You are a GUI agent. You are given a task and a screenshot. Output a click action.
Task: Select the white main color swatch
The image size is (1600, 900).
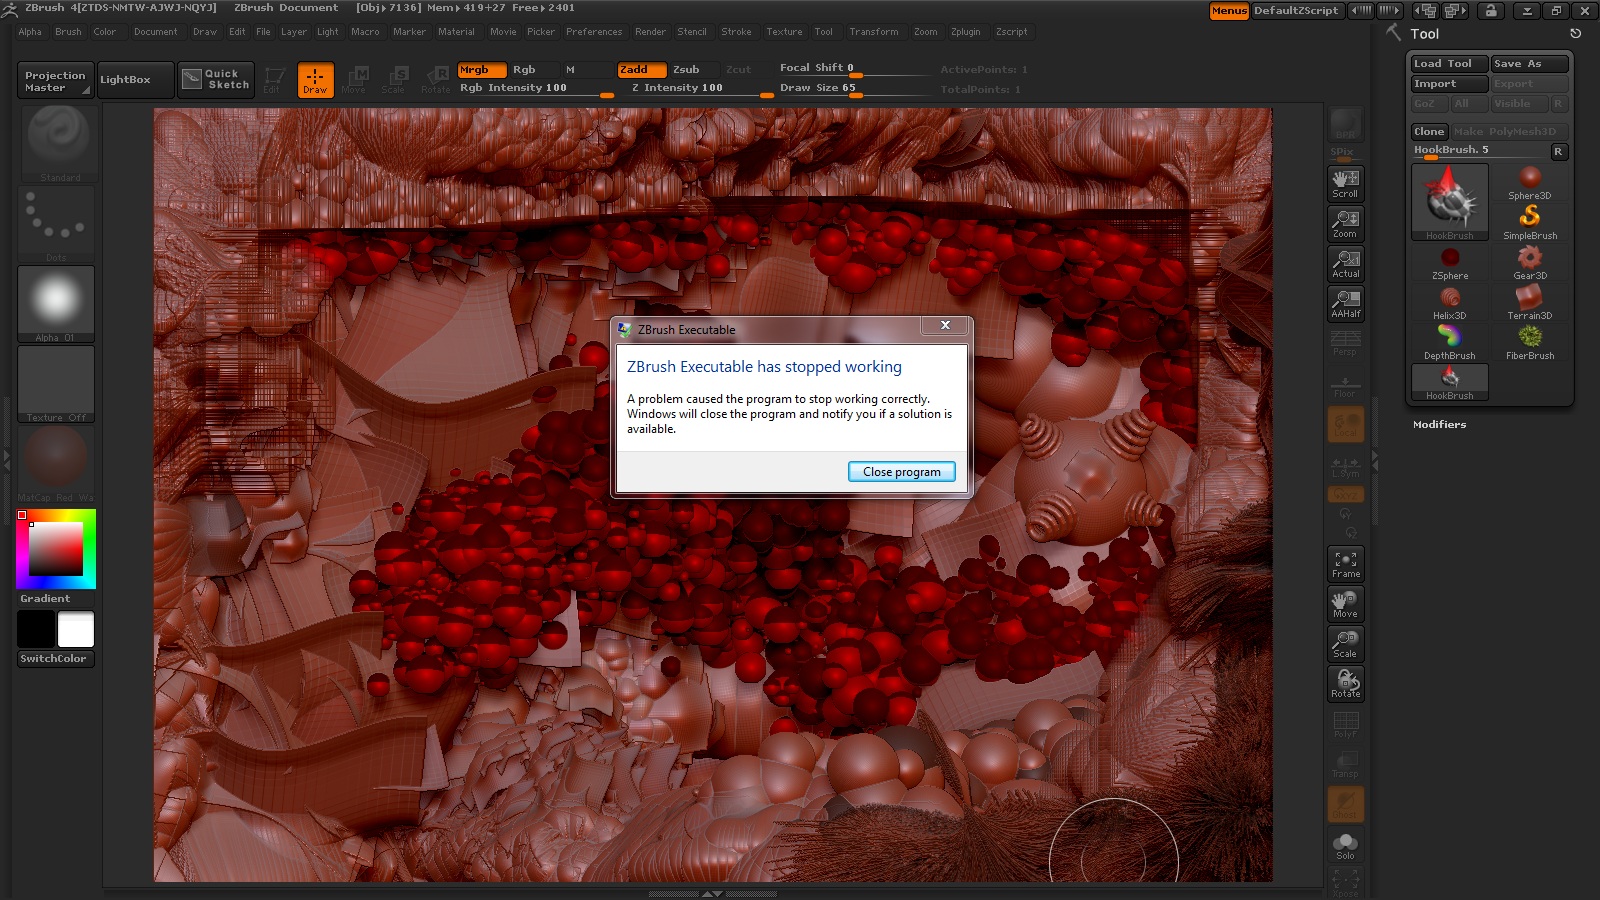pos(76,629)
